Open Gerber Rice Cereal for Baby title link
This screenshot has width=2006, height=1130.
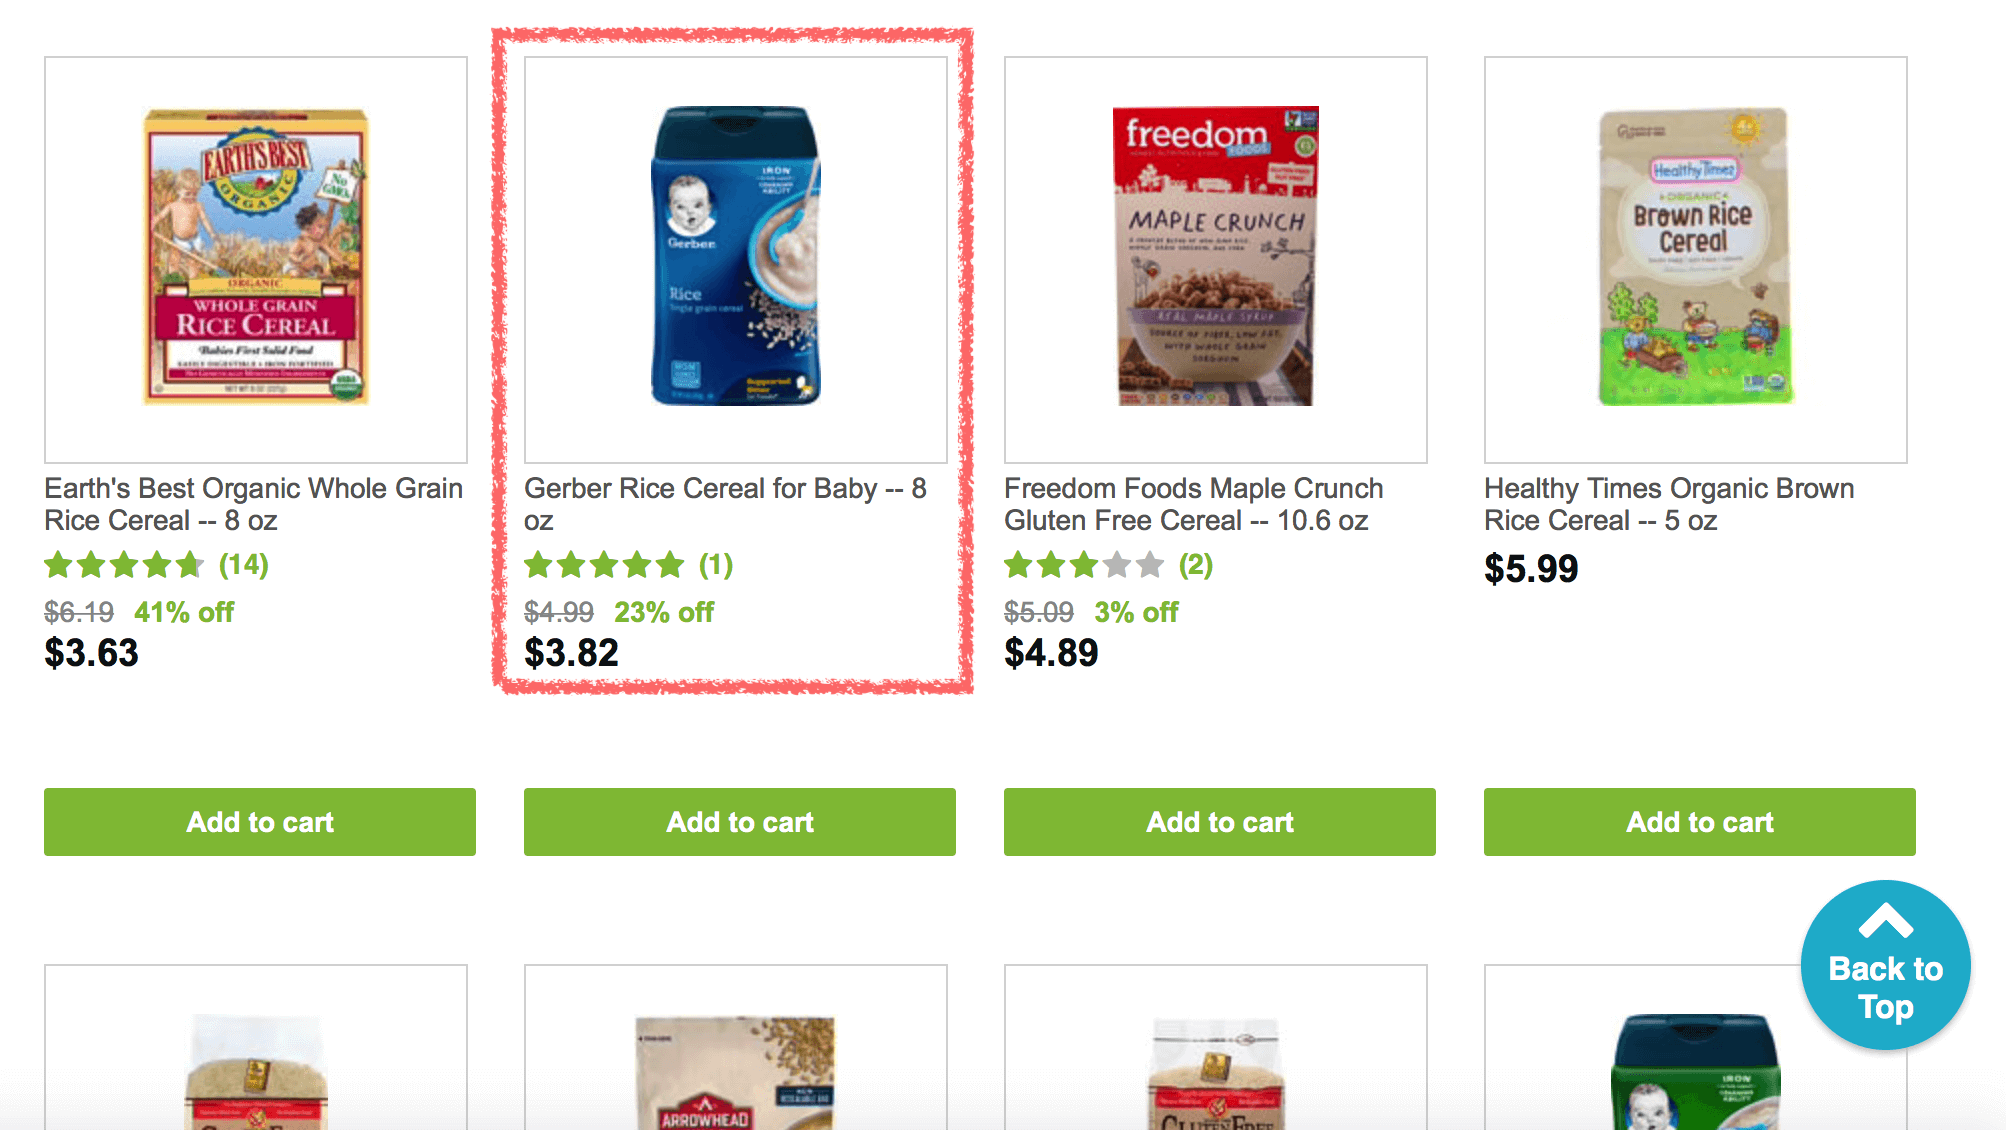726,504
